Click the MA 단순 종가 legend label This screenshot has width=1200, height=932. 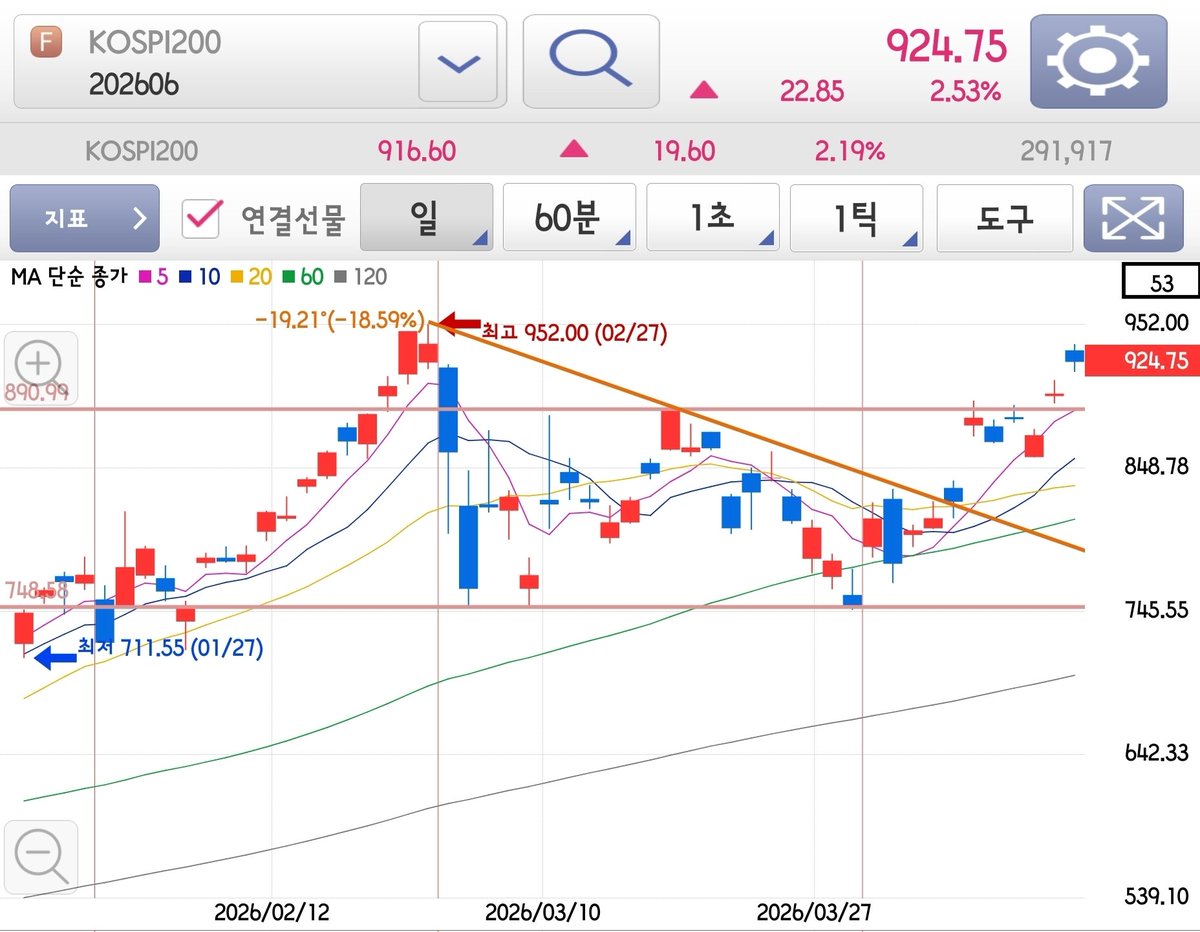(69, 278)
